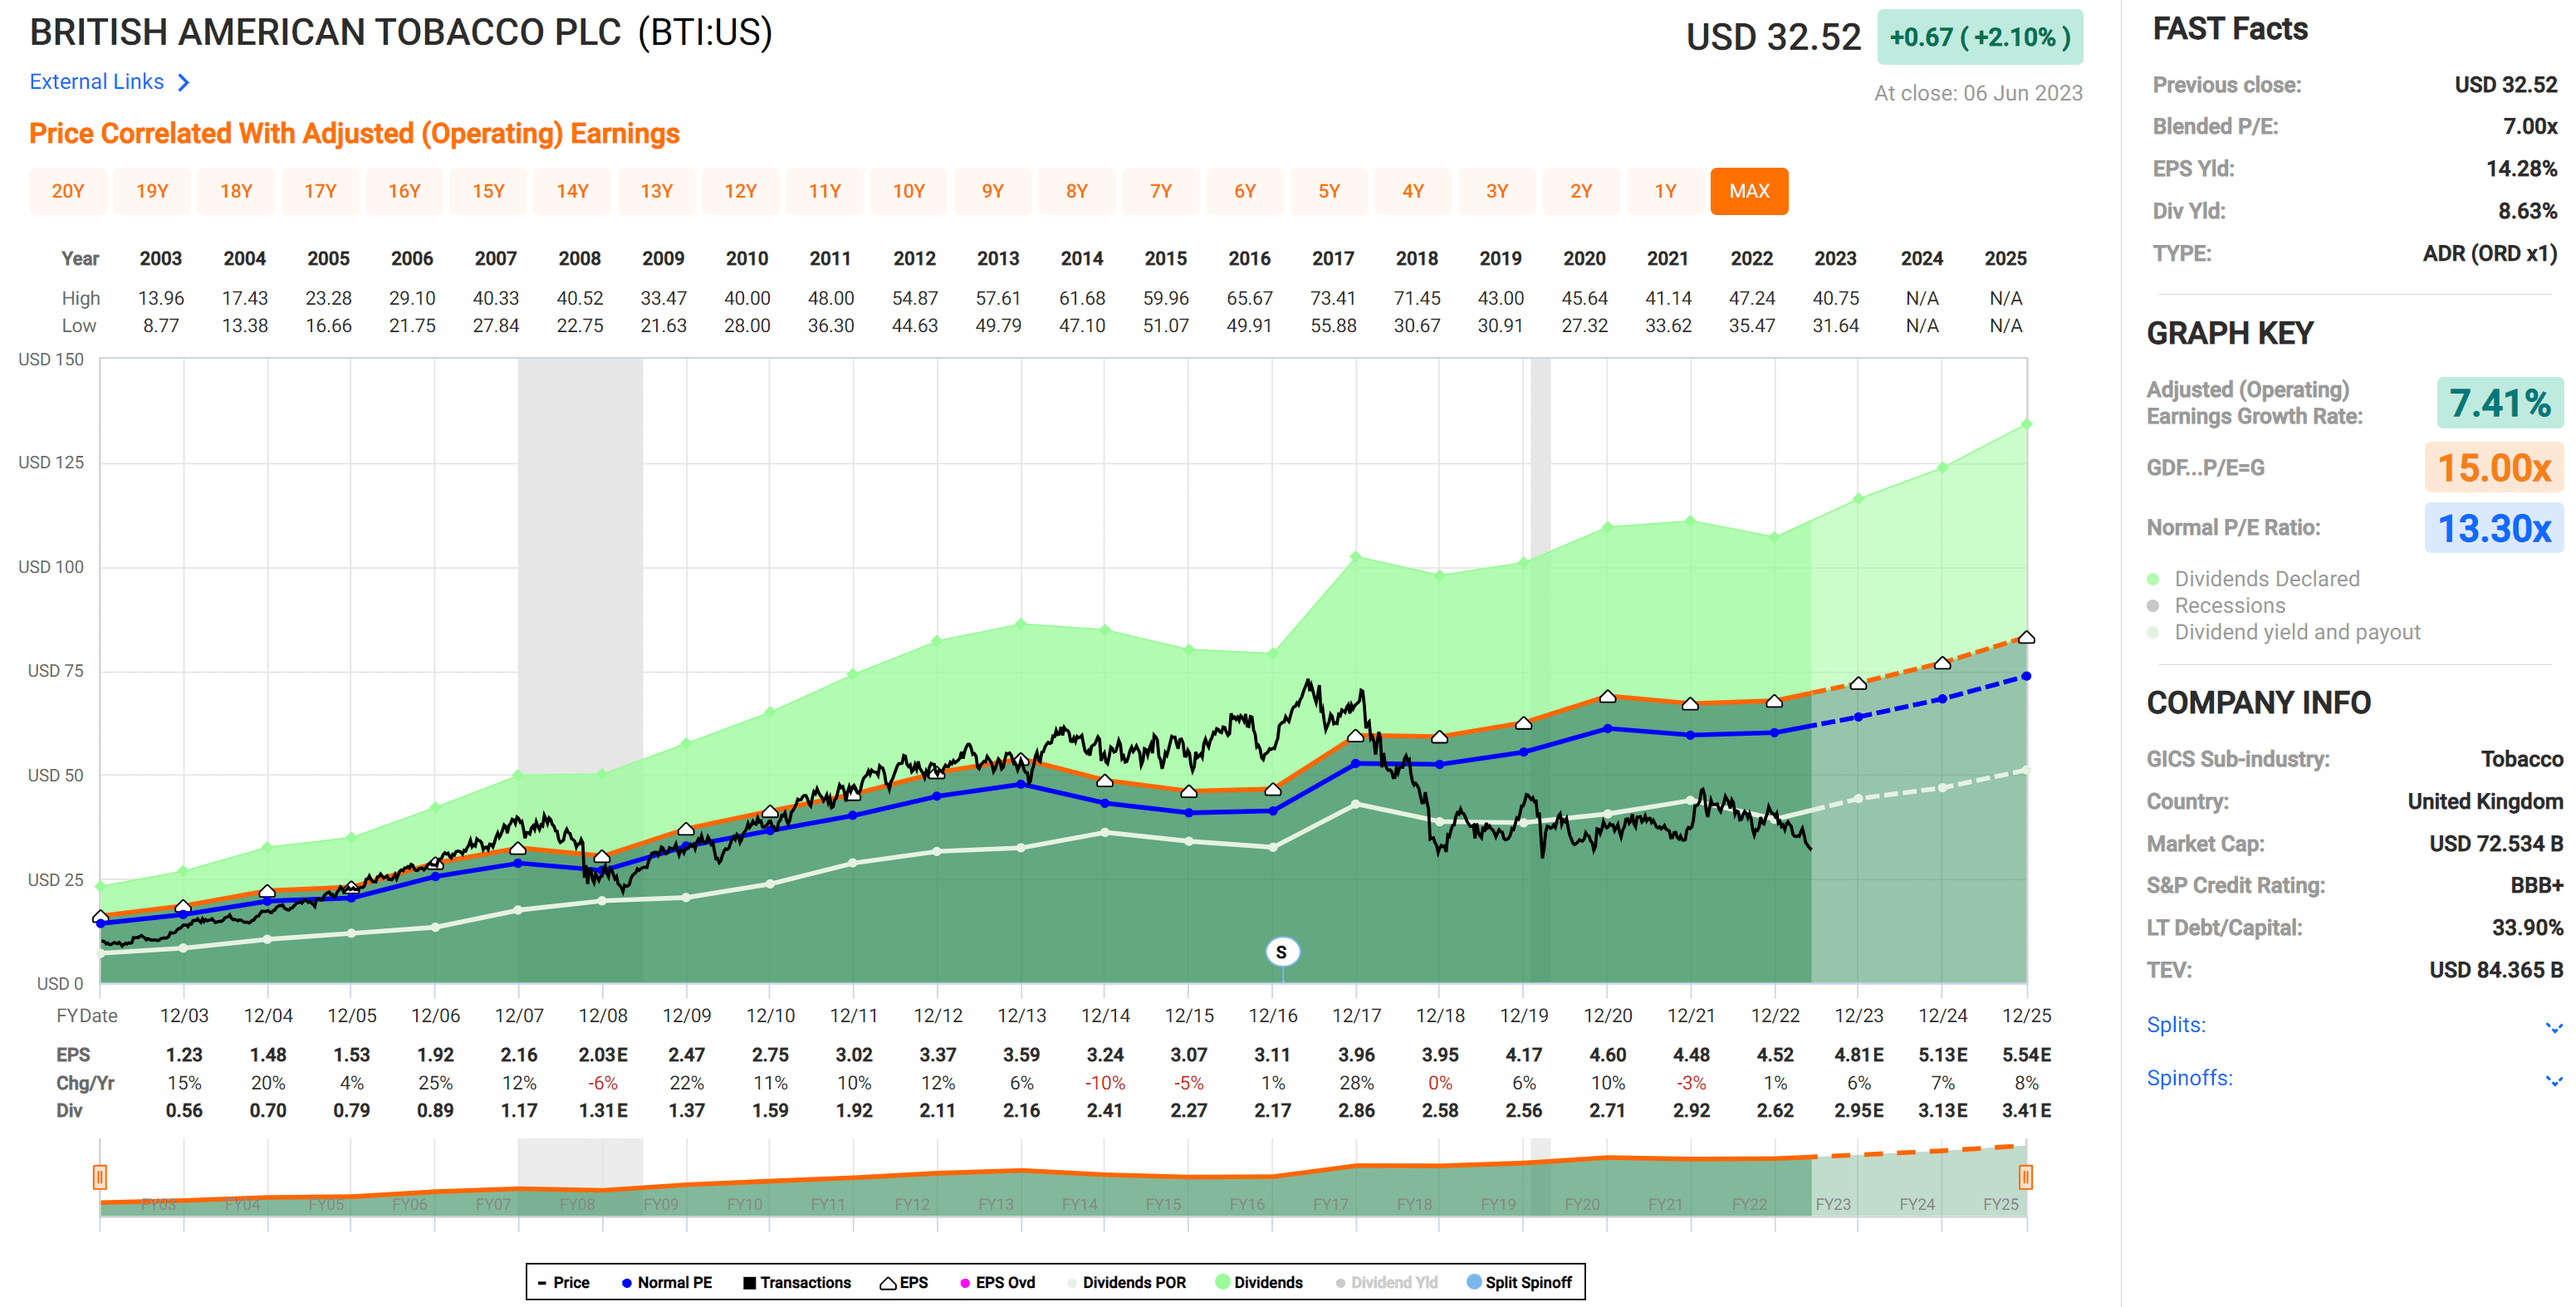Select the 19Y time range tab
This screenshot has height=1307, width=2576.
(152, 191)
